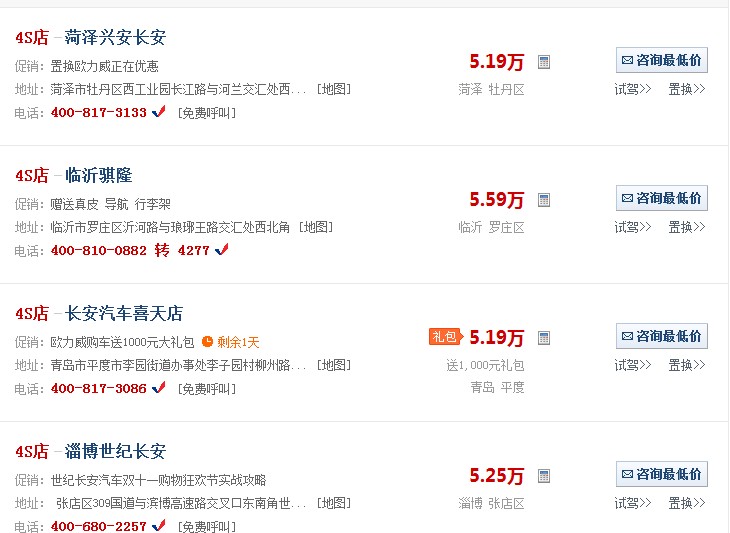The width and height of the screenshot is (730, 533).
Task: Click calculator icon beside 5.59万 price
Action: tap(544, 200)
